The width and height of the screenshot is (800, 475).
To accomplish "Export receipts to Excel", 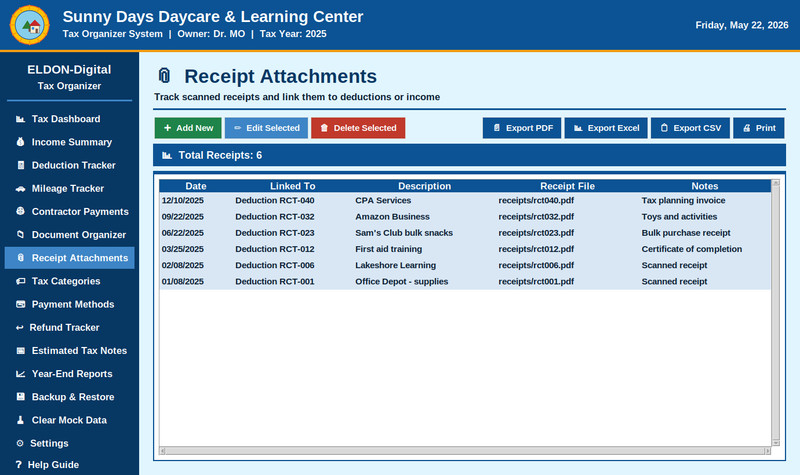I will pos(606,128).
